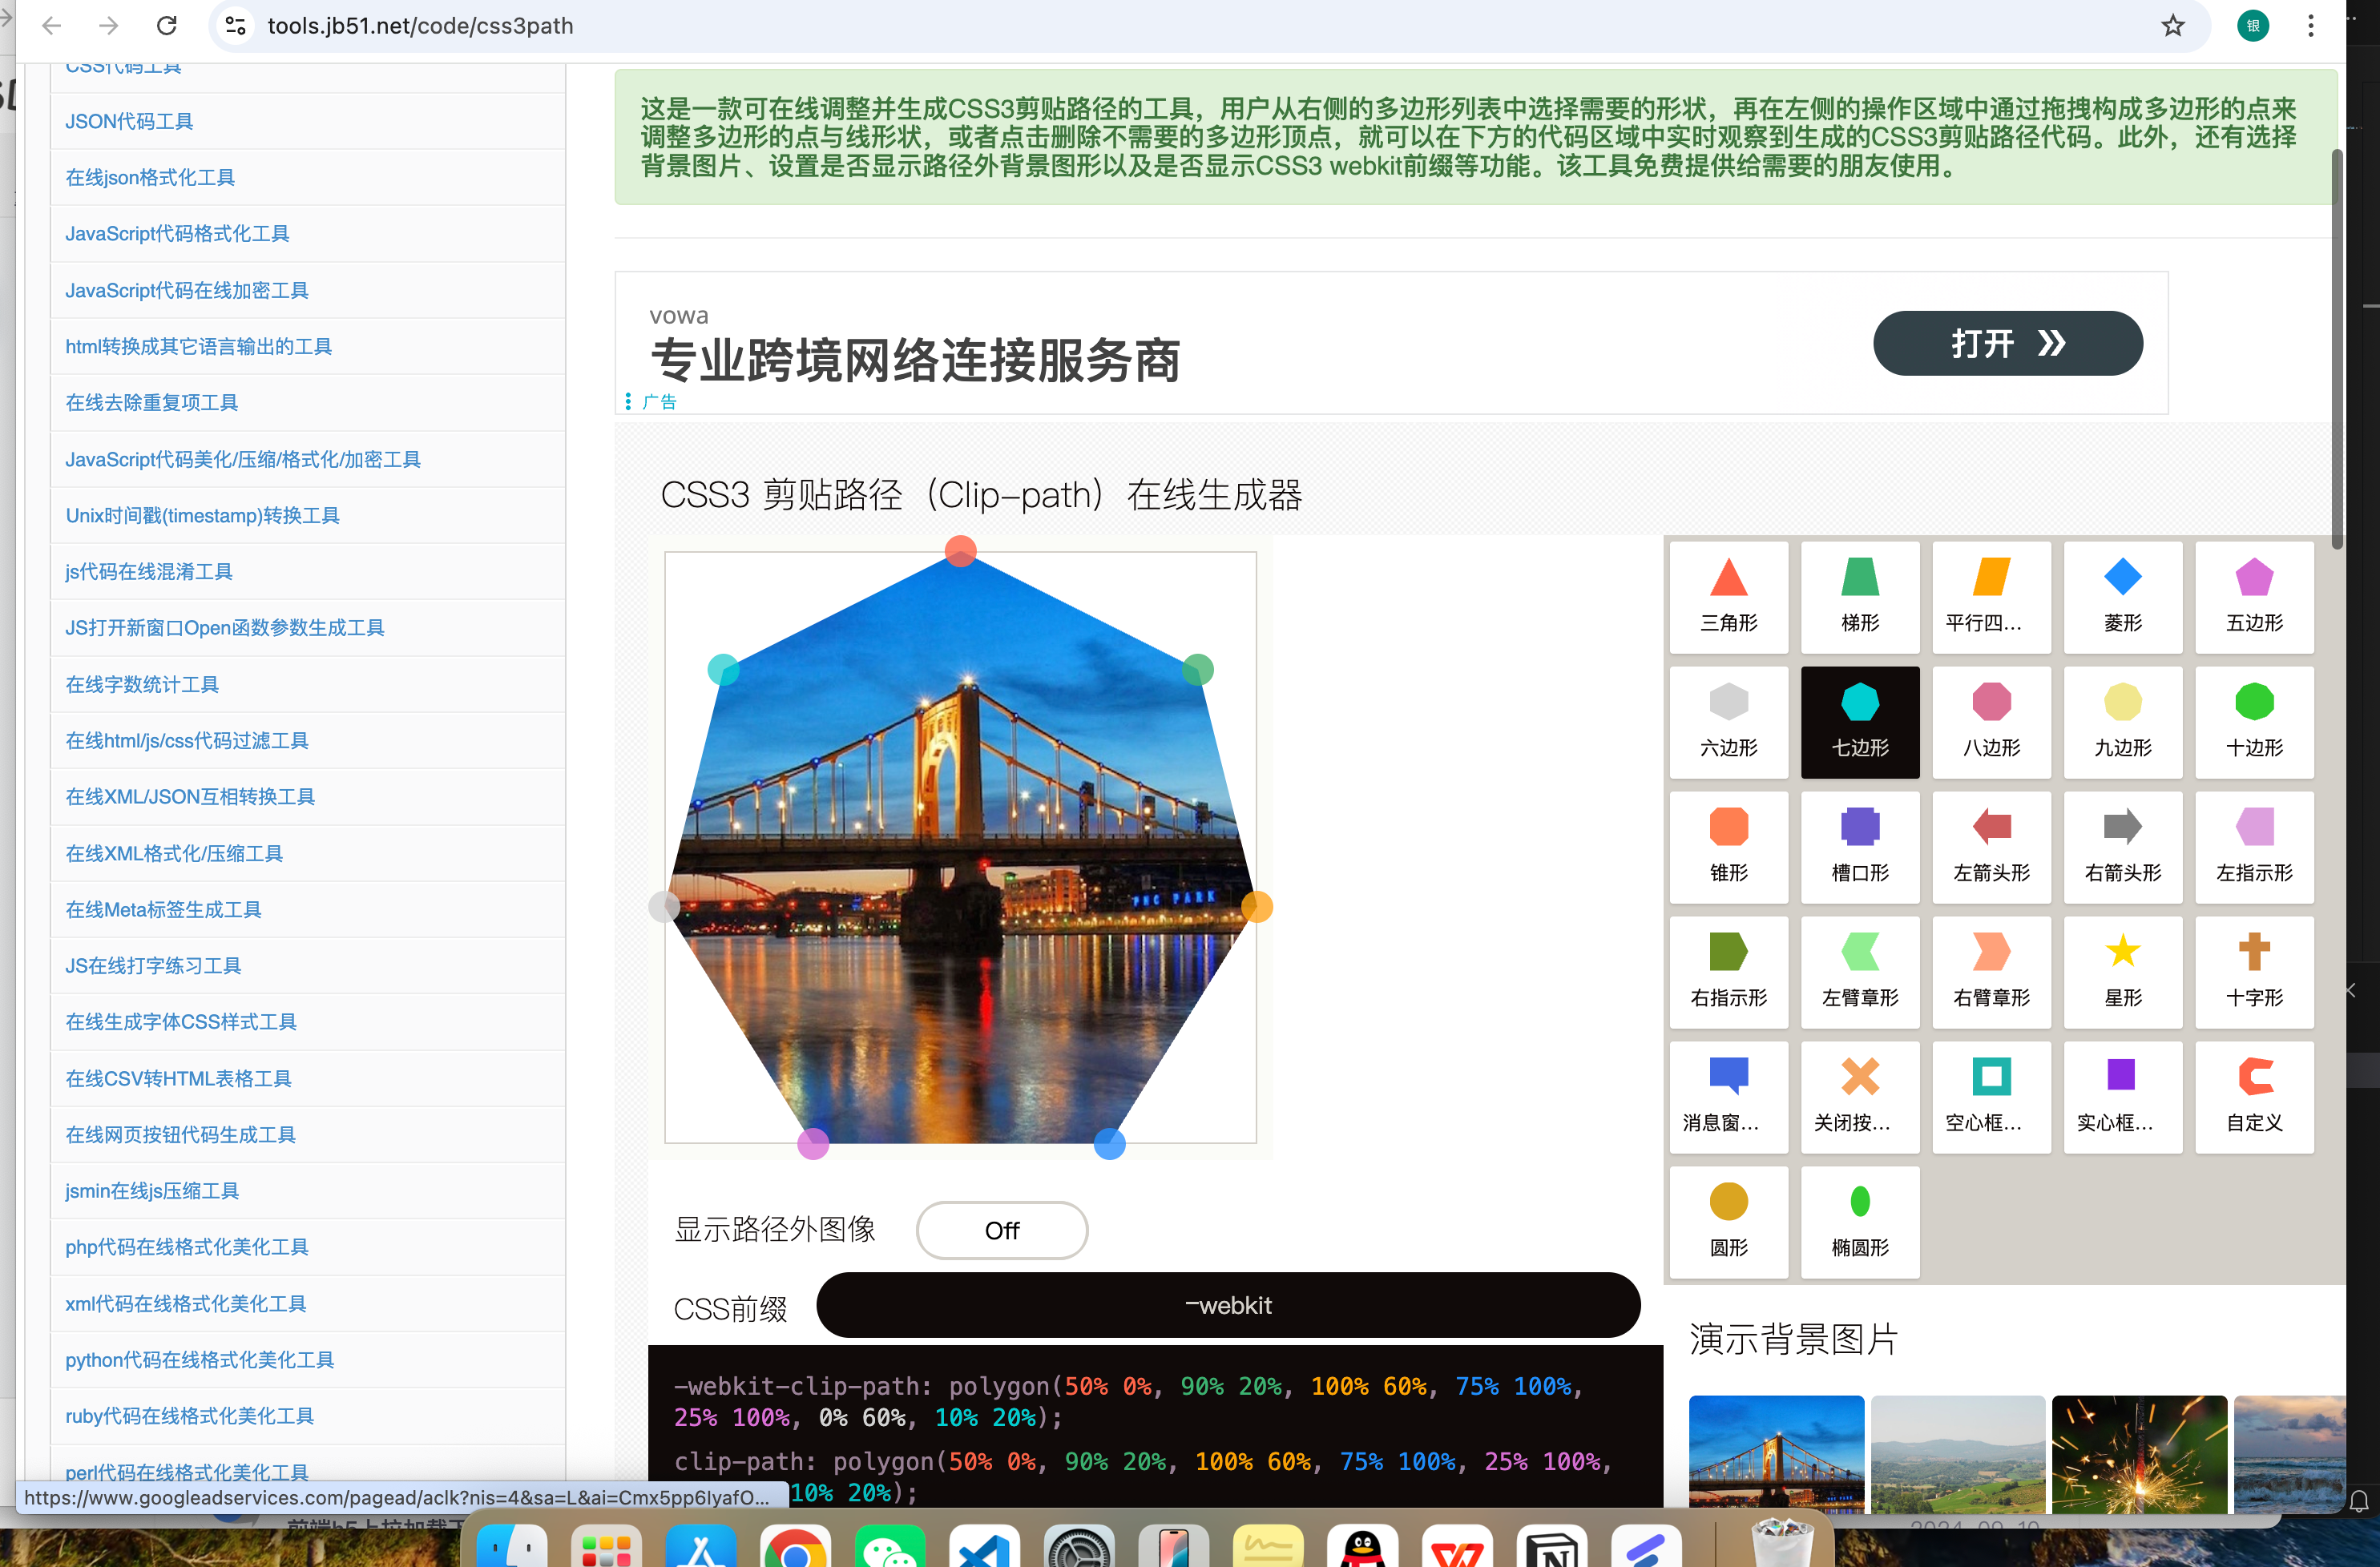
Task: Select the triangle (三角形) shape
Action: tap(1728, 597)
